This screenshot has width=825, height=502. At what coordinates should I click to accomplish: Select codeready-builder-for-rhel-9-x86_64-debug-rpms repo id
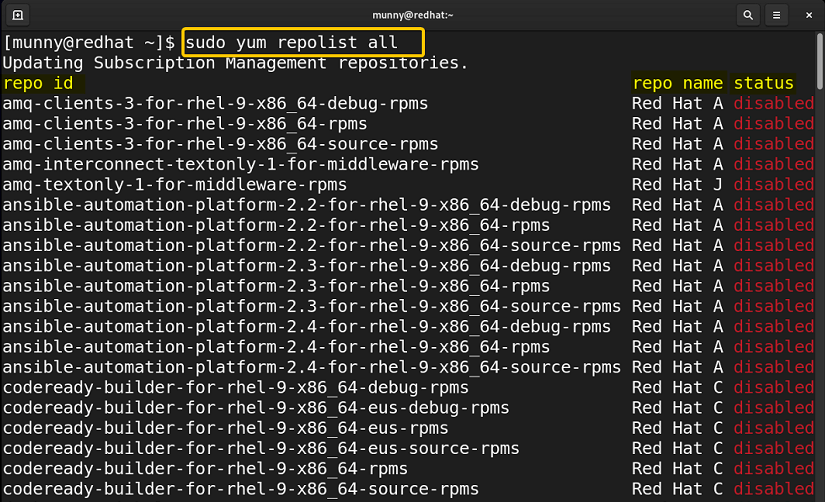(x=235, y=387)
